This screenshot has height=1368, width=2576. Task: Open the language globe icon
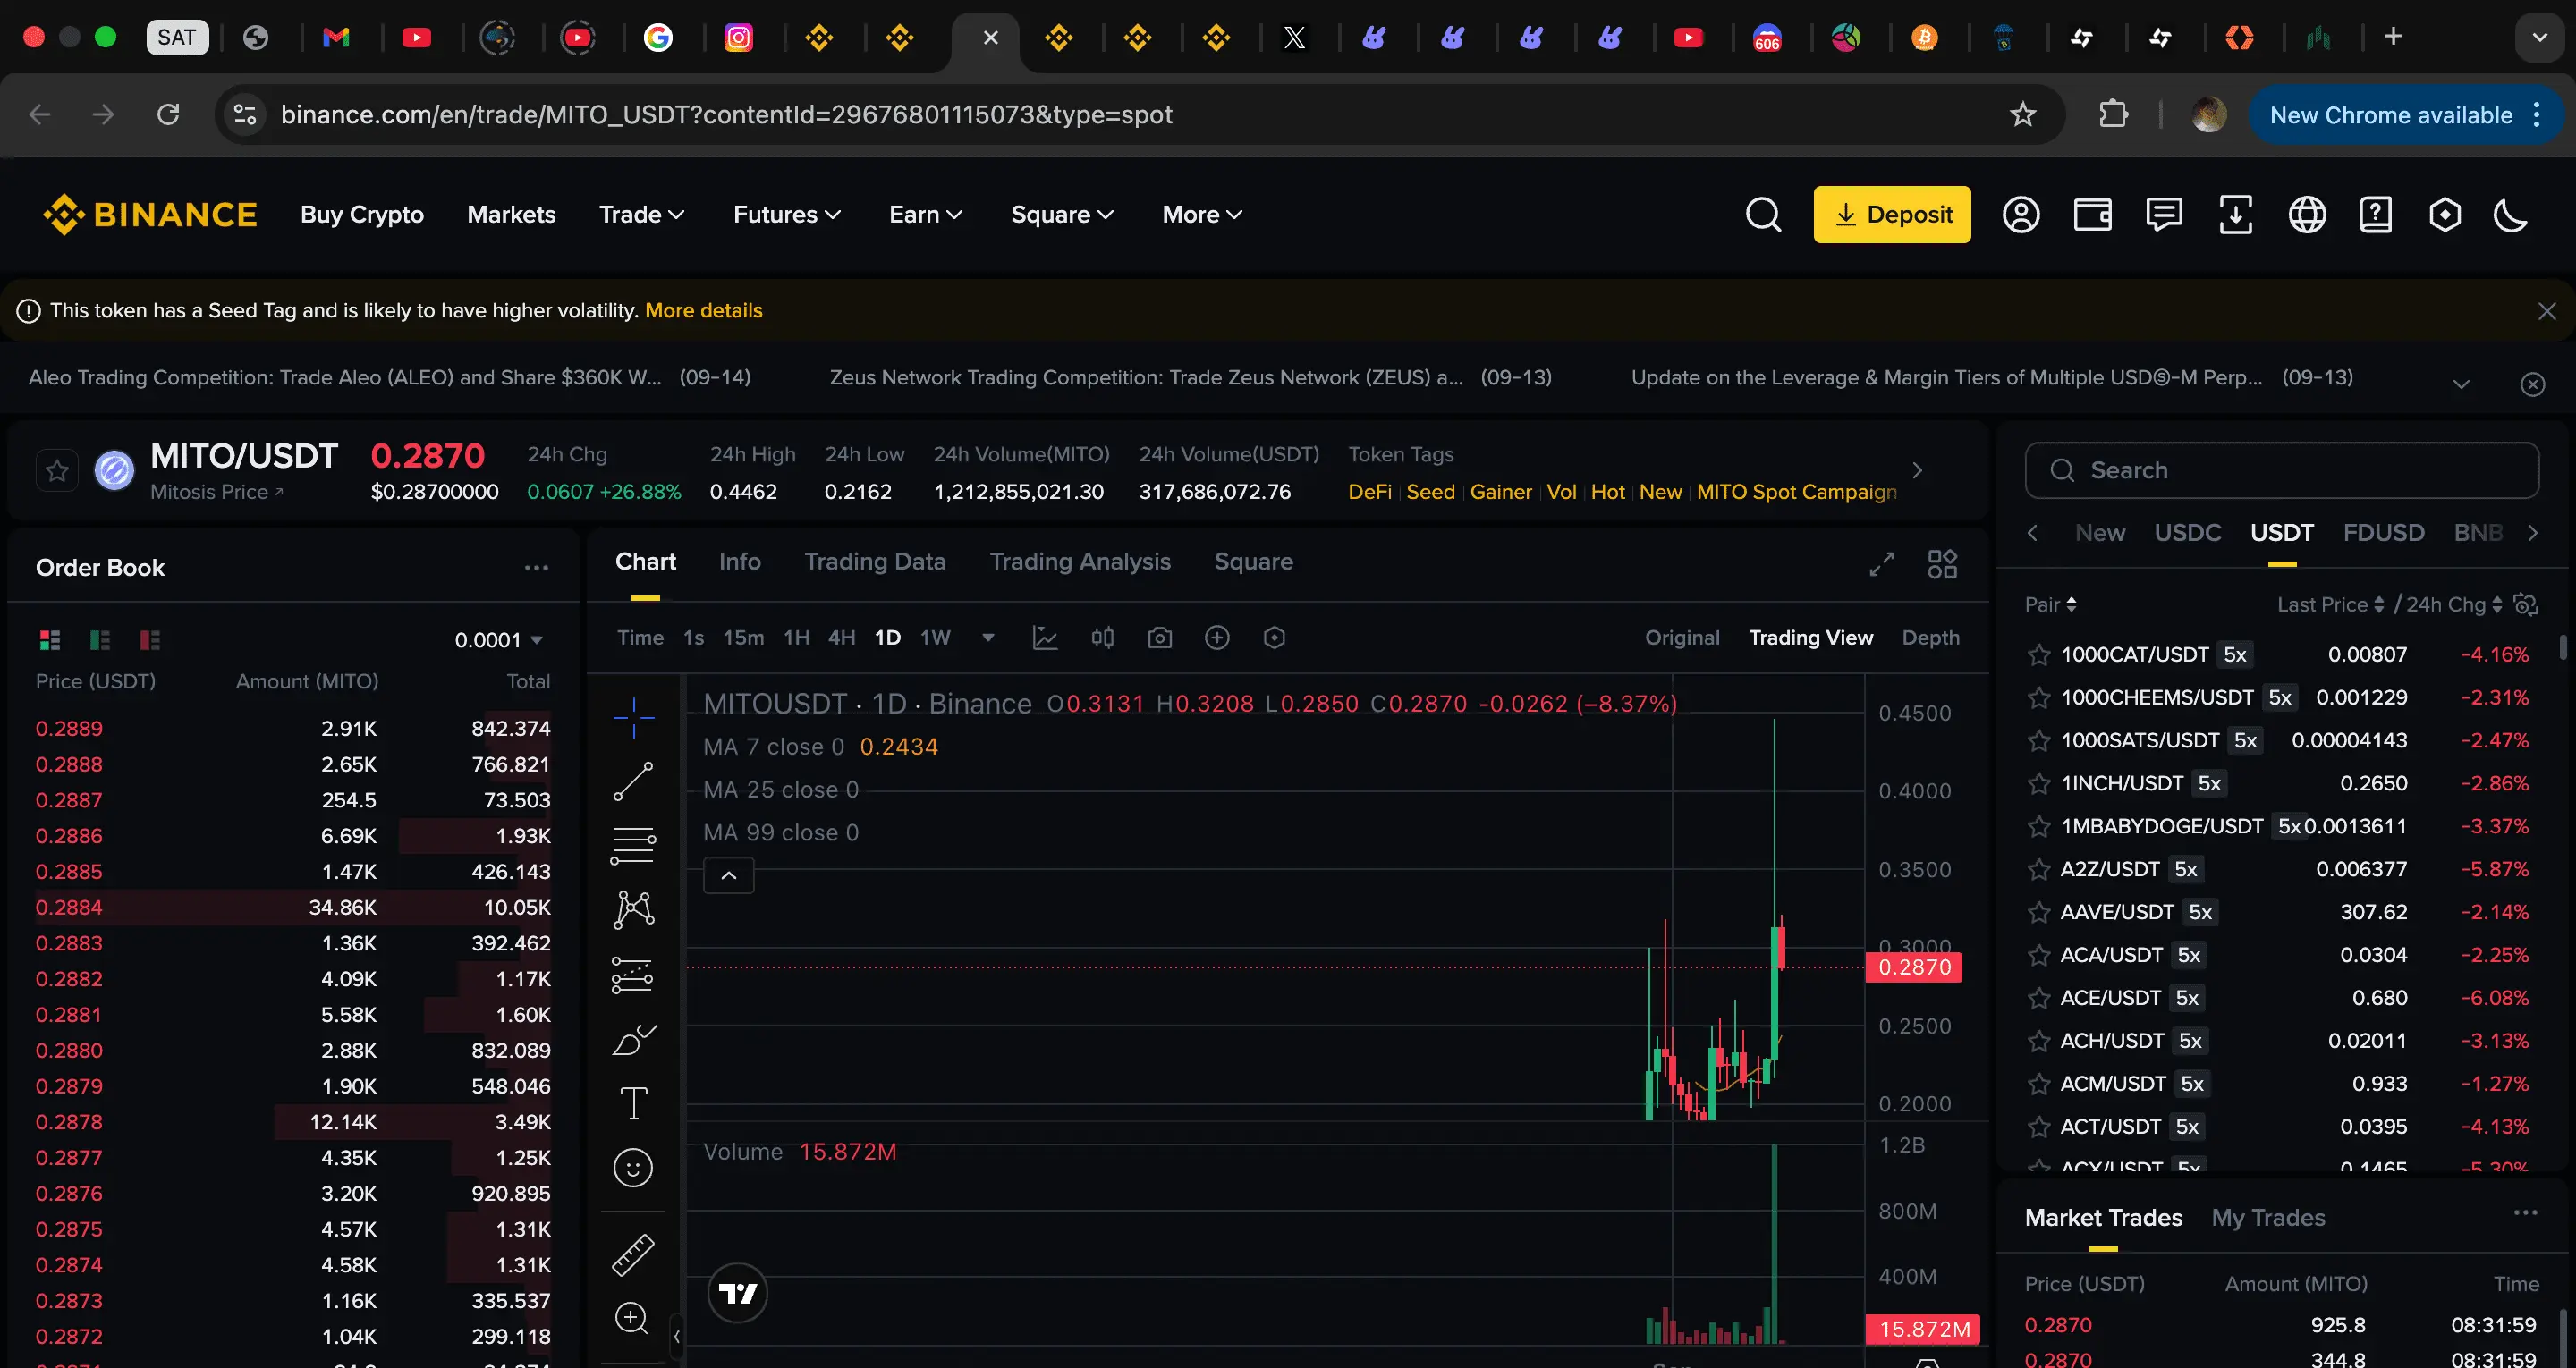tap(2307, 215)
